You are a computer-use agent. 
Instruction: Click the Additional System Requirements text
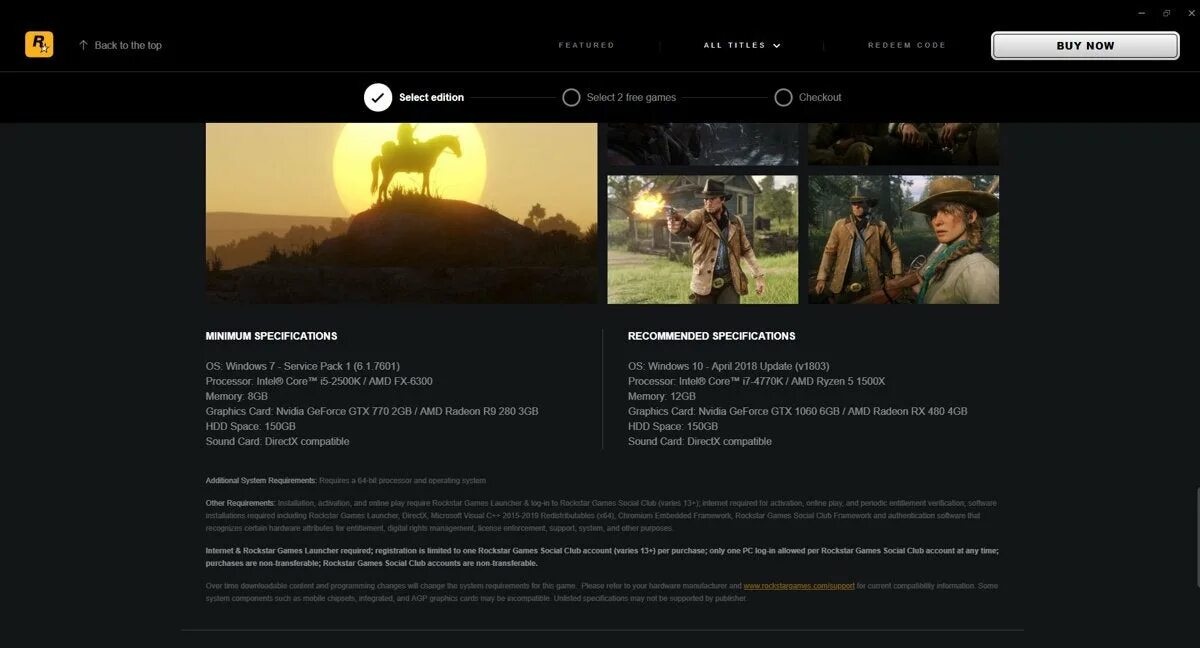click(346, 481)
